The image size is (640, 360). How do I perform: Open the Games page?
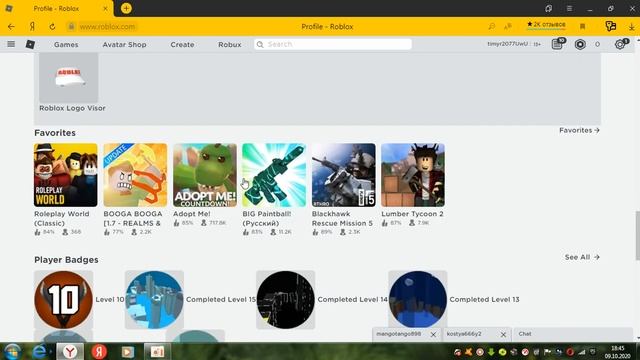66,44
